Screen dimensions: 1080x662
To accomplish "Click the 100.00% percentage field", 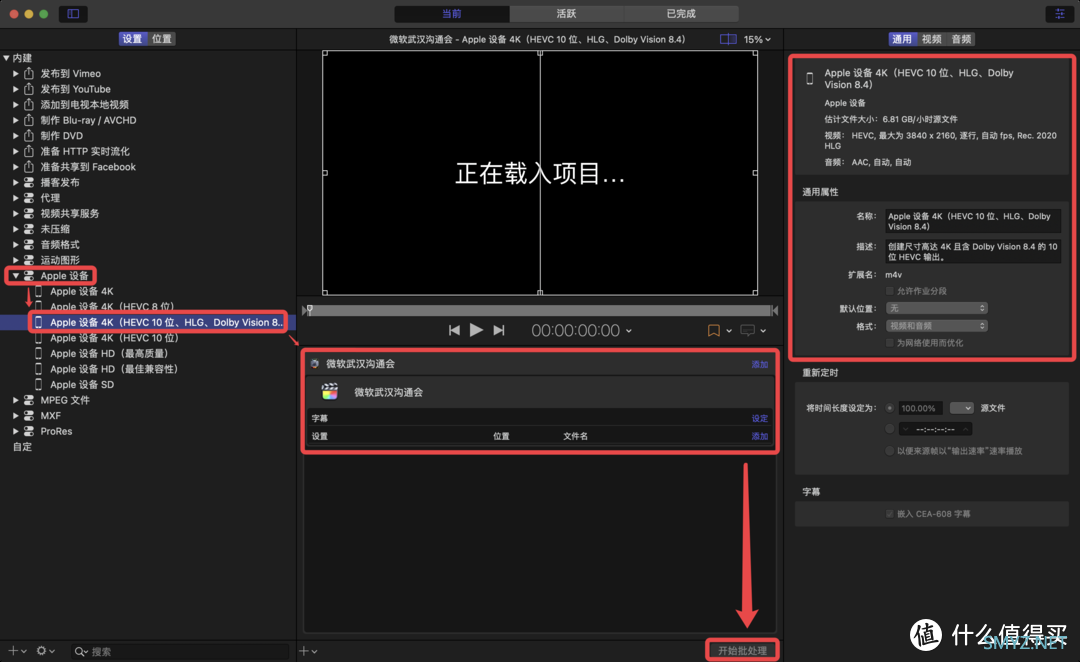I will [920, 408].
